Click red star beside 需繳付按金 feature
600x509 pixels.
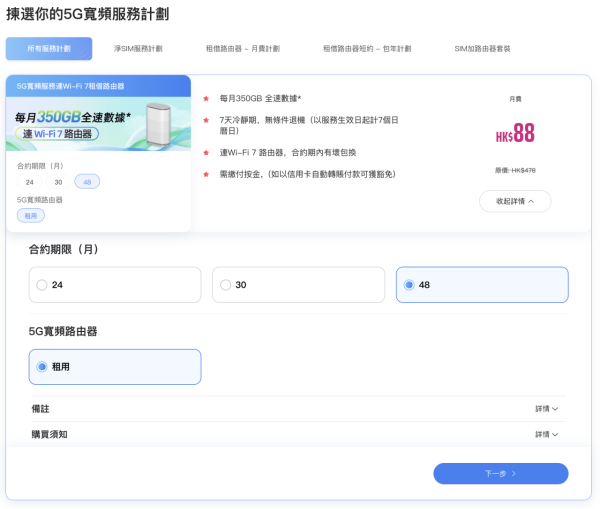[206, 175]
